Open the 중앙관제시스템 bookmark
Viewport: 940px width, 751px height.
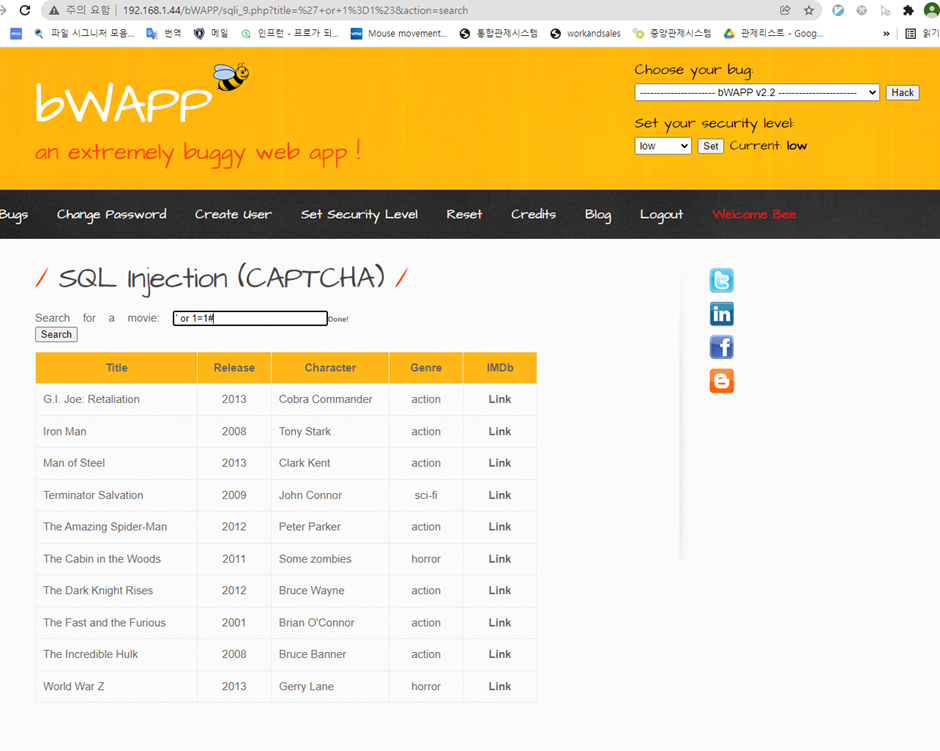(672, 34)
